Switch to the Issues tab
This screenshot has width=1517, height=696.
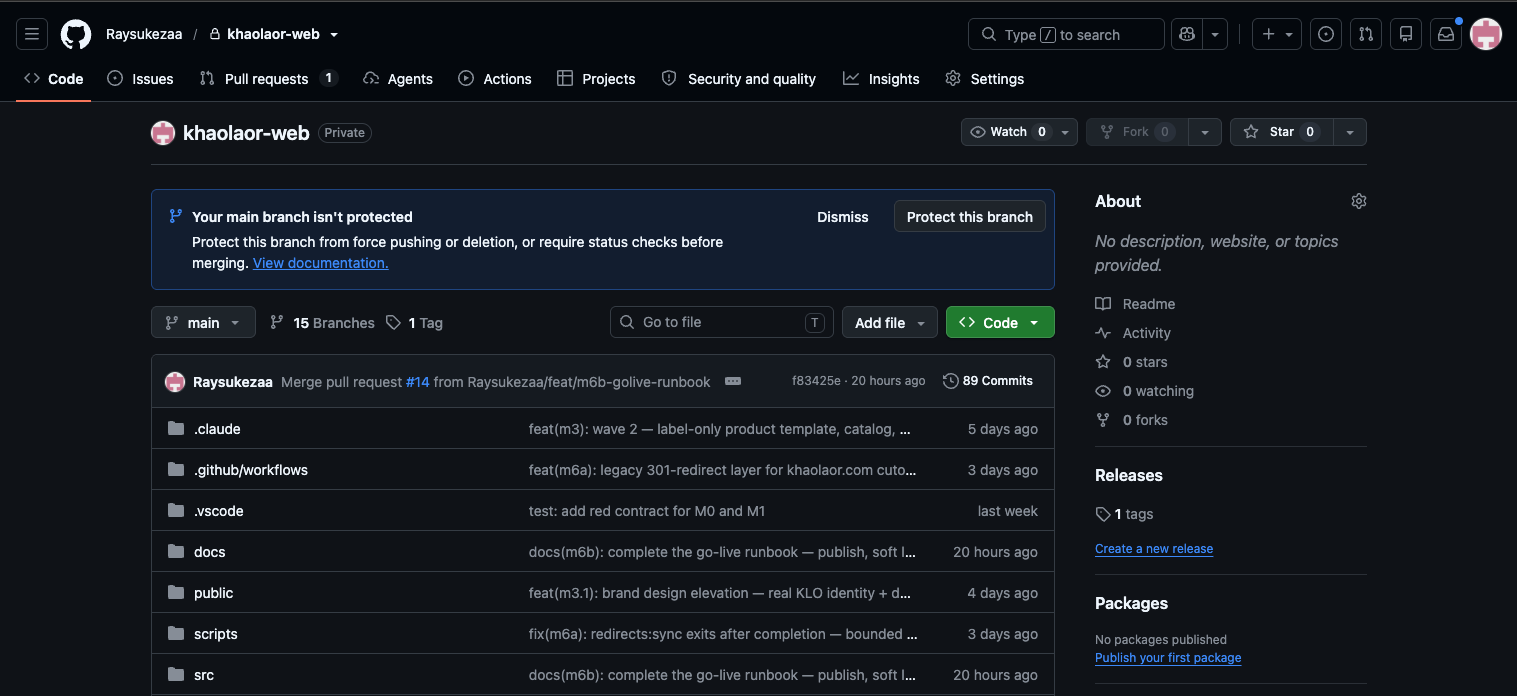tap(140, 79)
